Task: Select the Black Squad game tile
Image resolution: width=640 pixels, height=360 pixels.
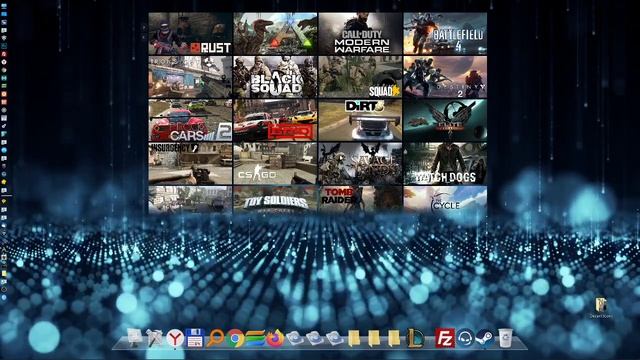Action: click(x=275, y=77)
